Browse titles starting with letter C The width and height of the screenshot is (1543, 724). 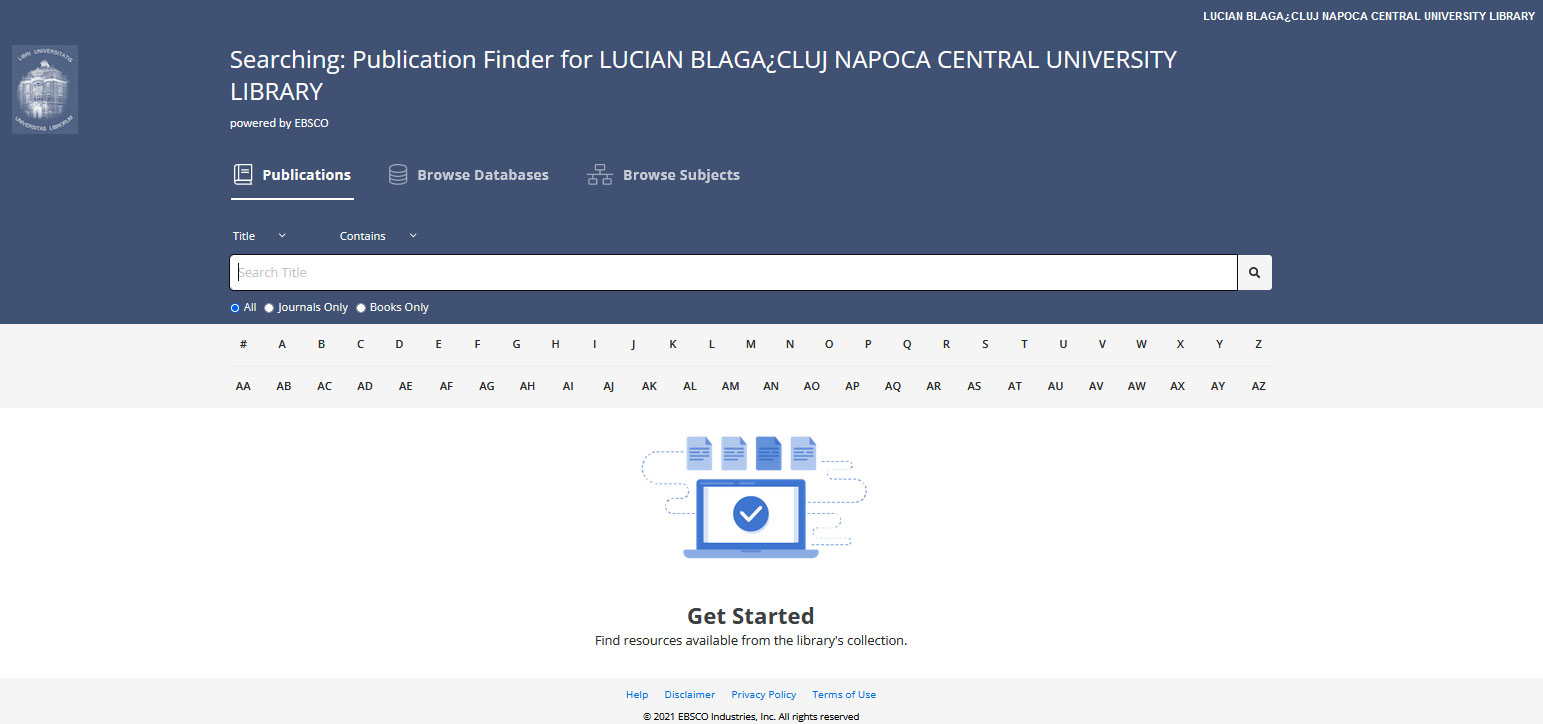[x=360, y=344]
